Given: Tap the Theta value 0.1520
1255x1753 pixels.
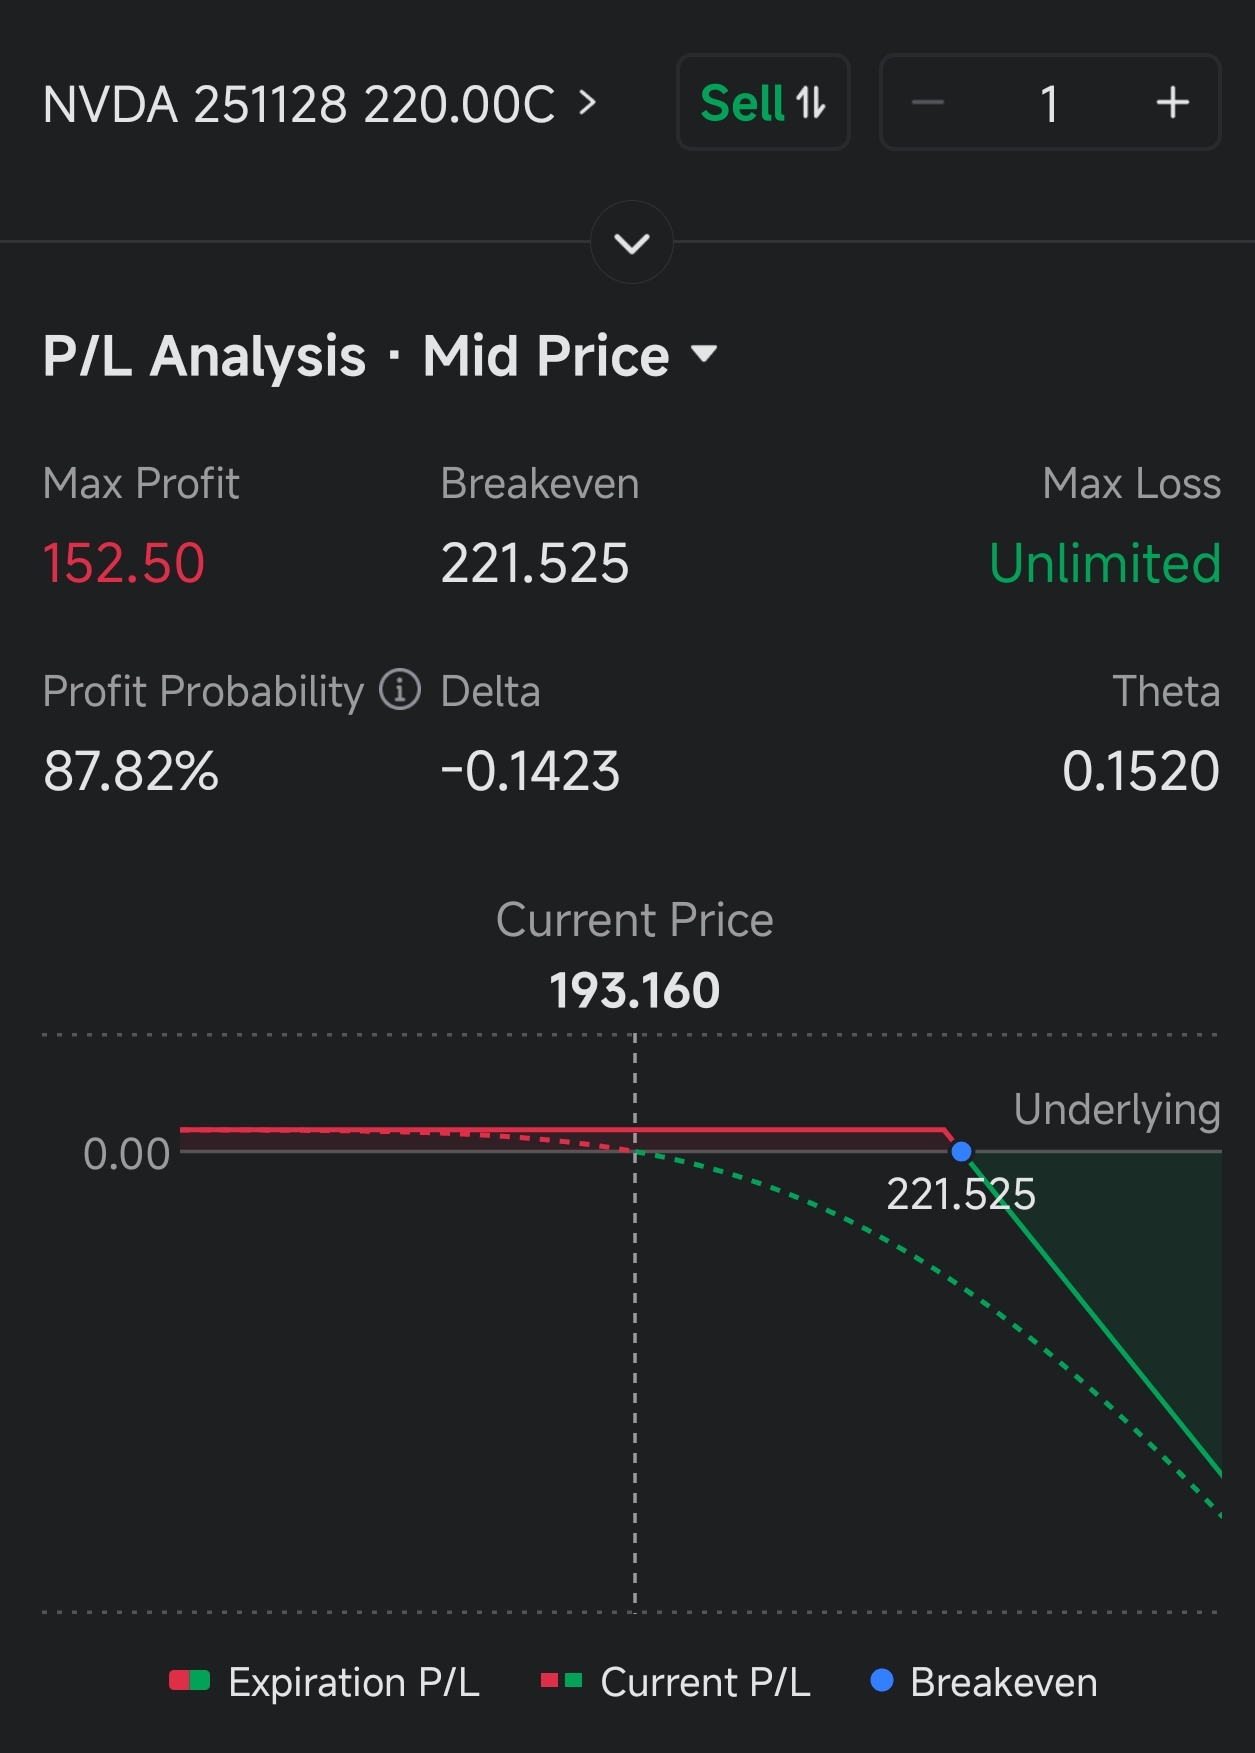Looking at the screenshot, I should pos(1140,771).
